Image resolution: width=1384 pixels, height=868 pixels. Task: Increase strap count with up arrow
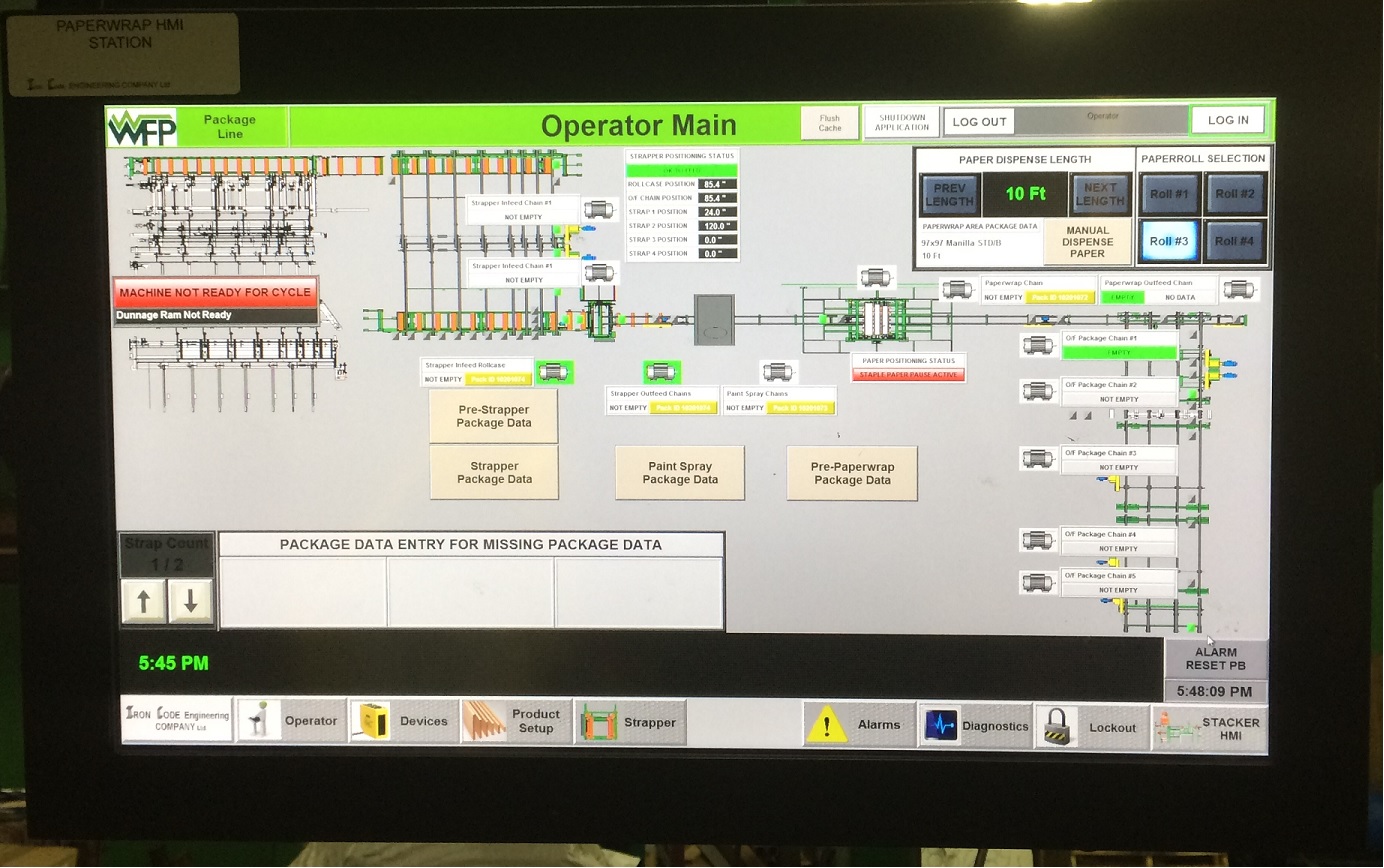[x=144, y=602]
